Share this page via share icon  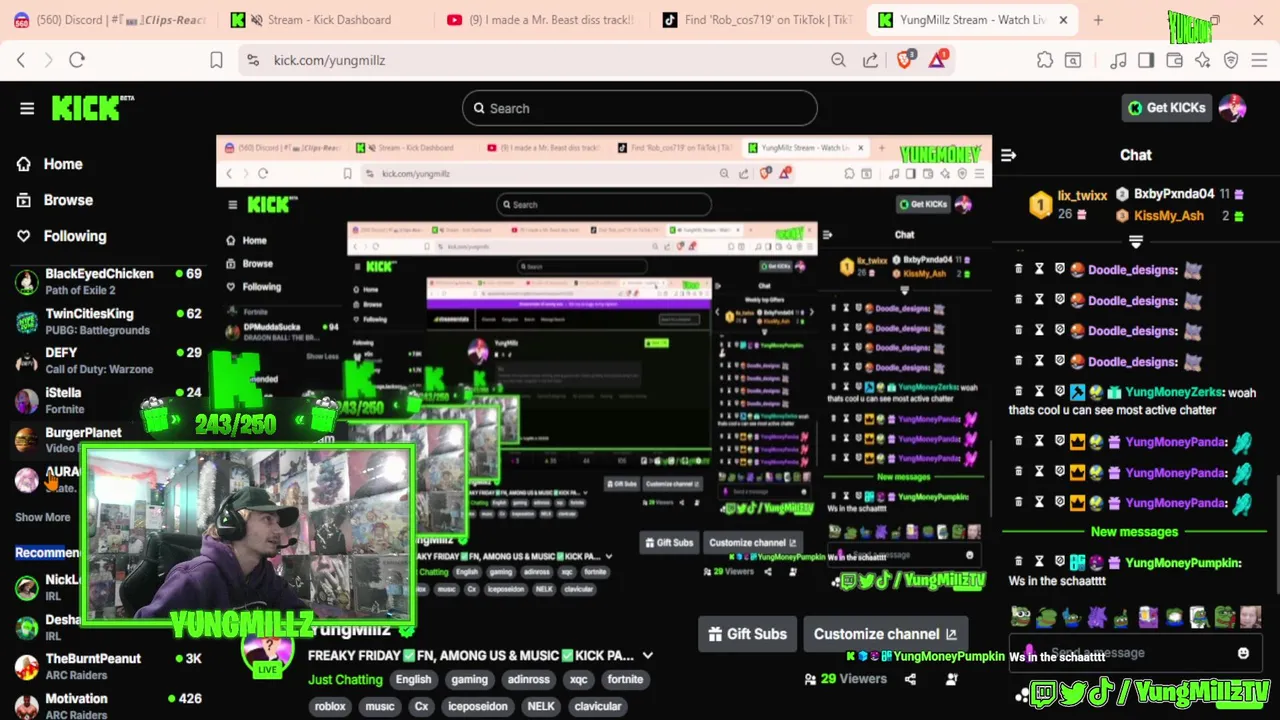coord(870,60)
